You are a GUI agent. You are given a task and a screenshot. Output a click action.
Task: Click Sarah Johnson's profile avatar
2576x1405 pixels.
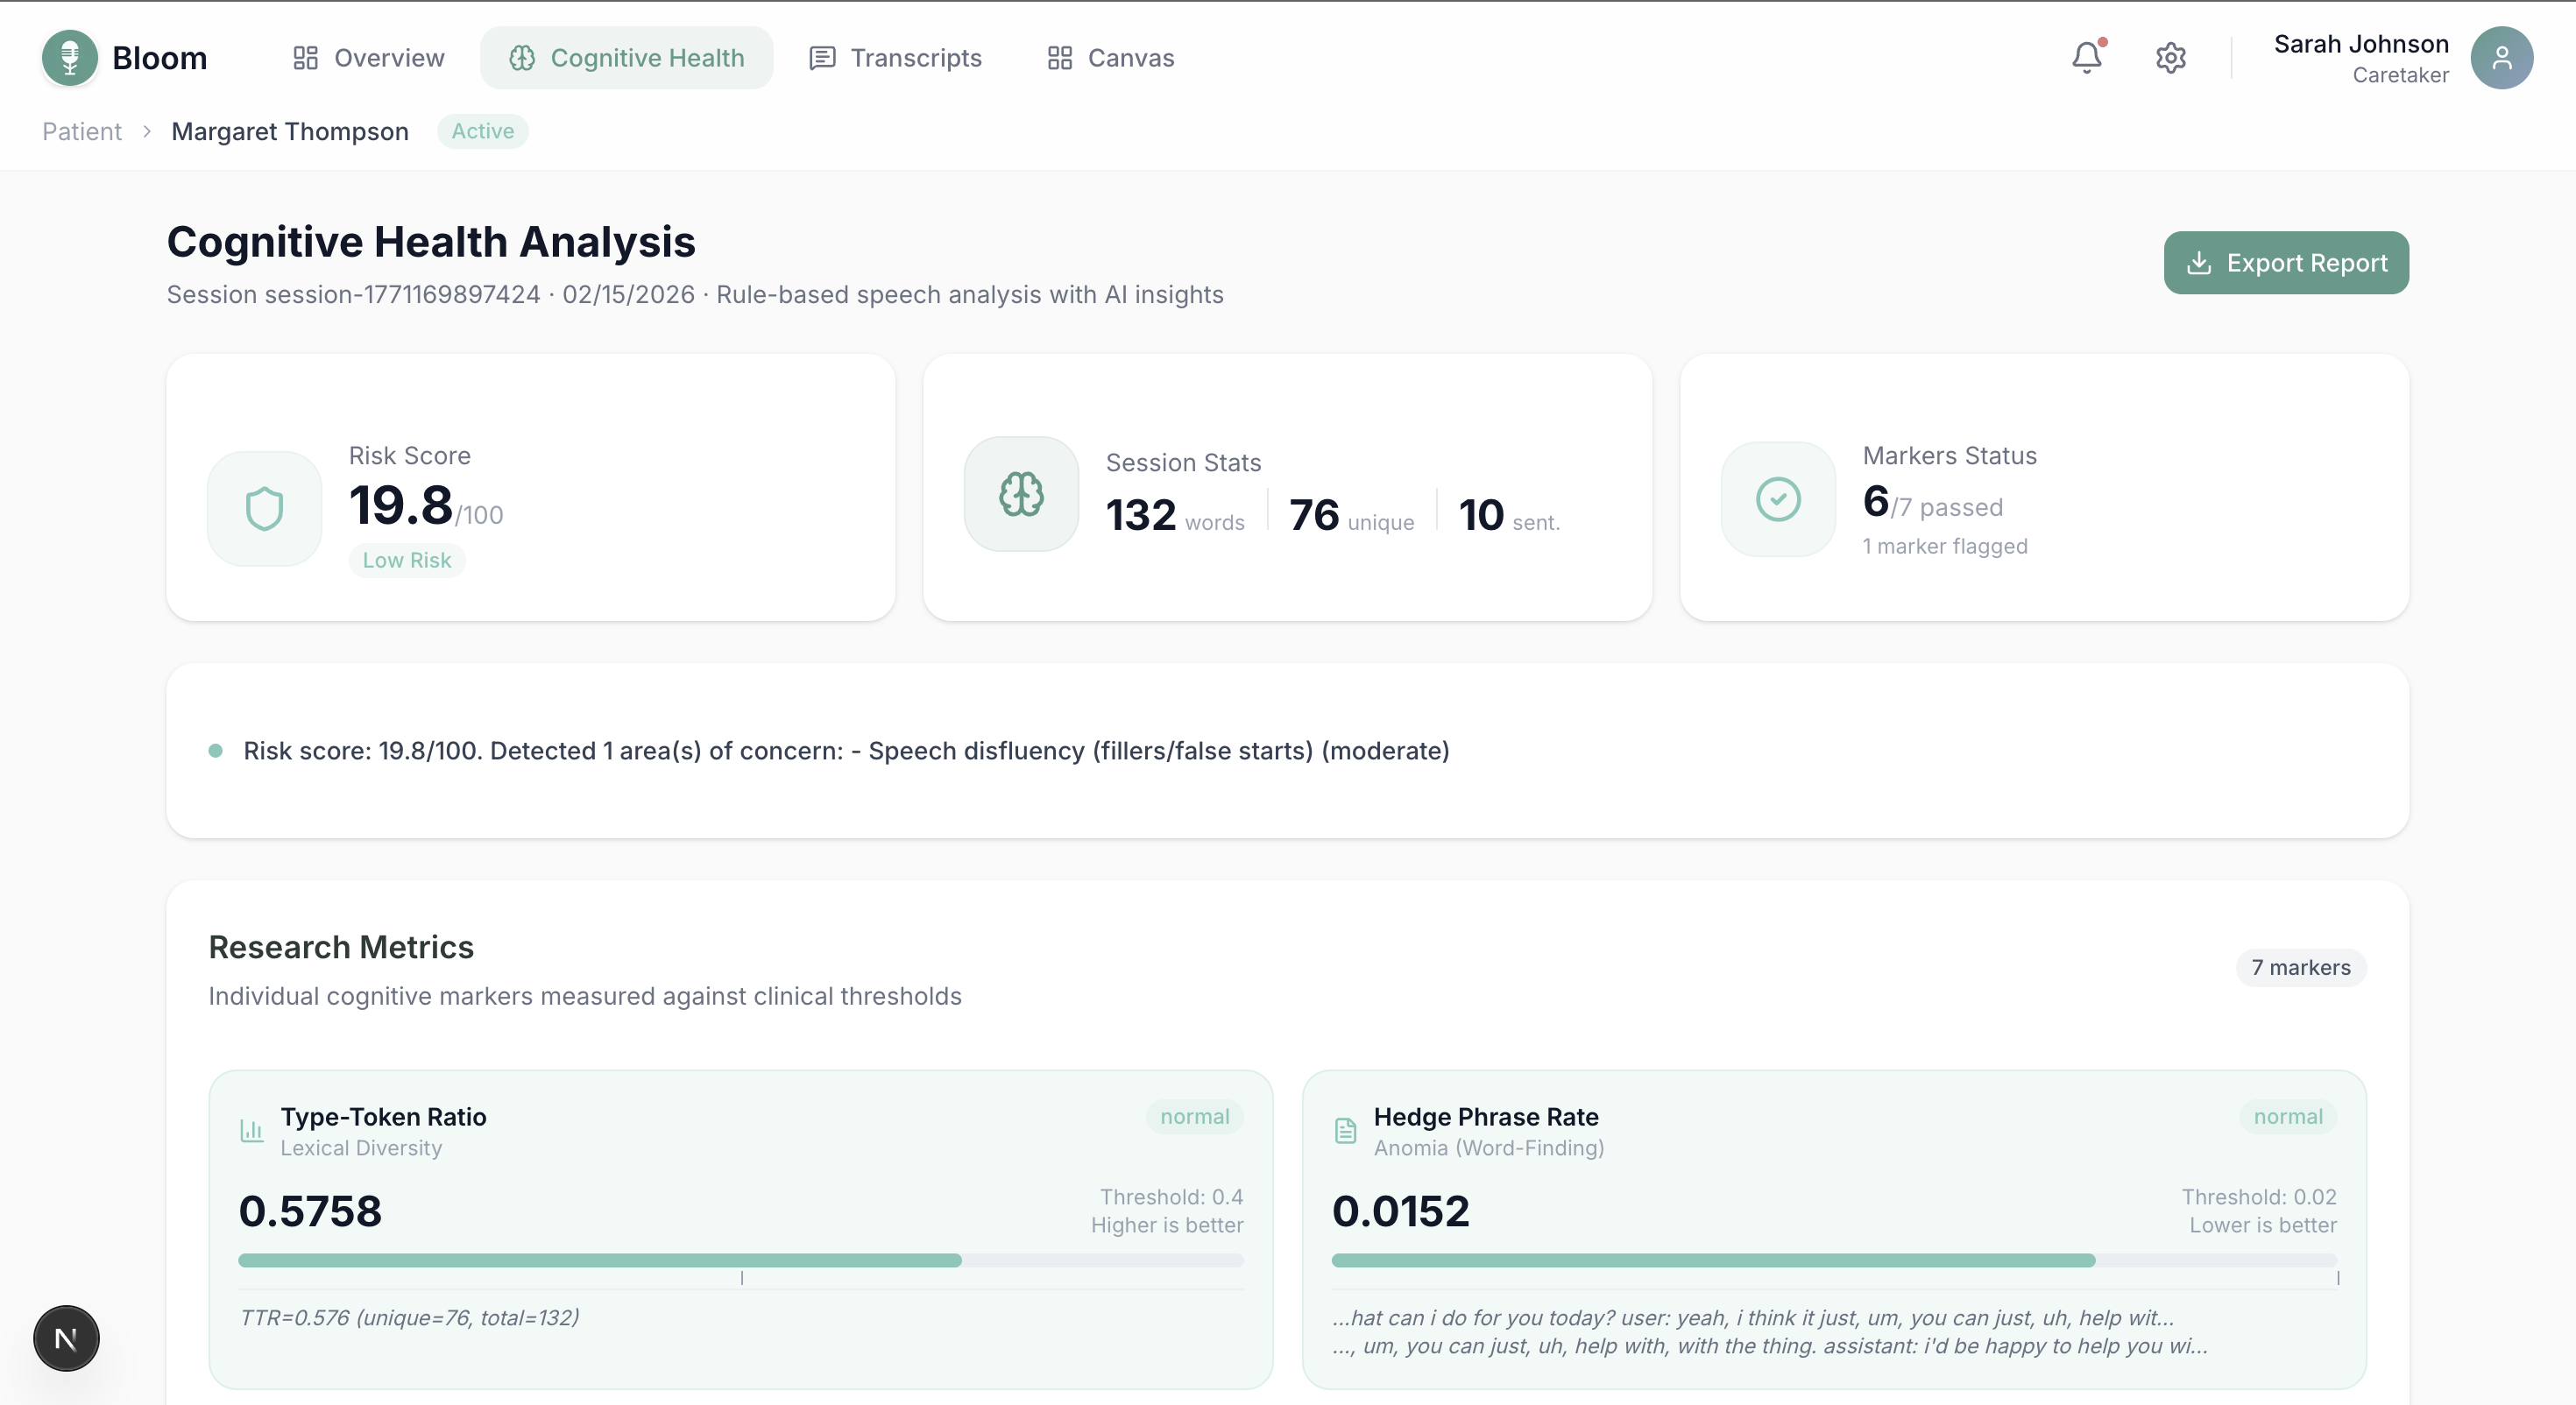coord(2501,58)
